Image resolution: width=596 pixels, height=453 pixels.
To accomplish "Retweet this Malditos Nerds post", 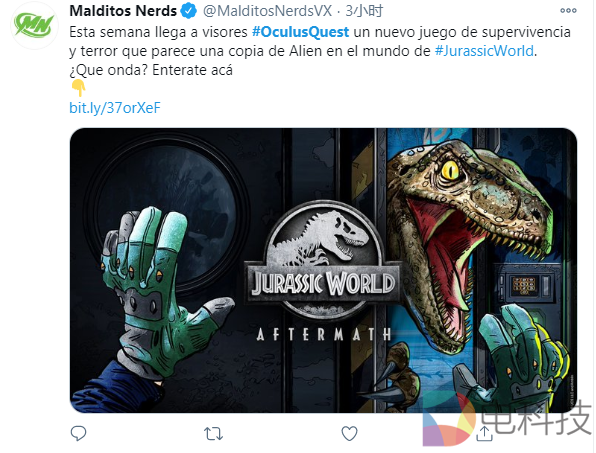I will click(x=213, y=434).
